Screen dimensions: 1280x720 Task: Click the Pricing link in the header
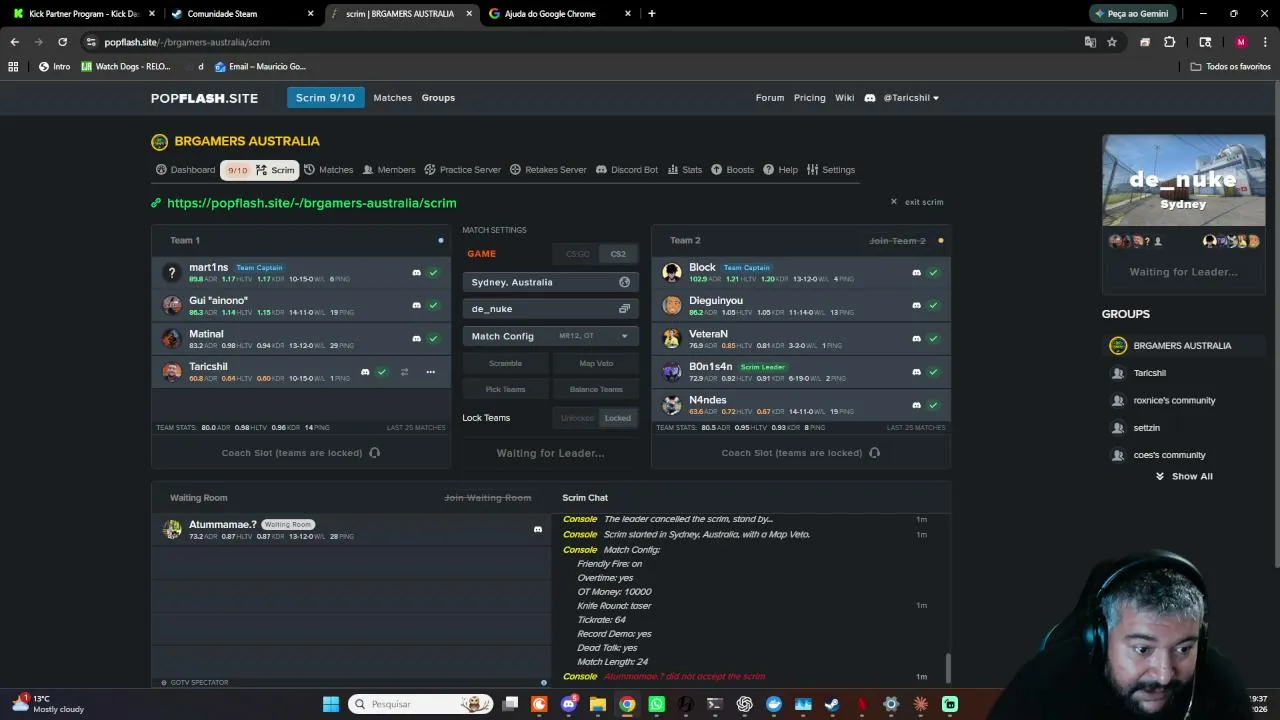(810, 98)
